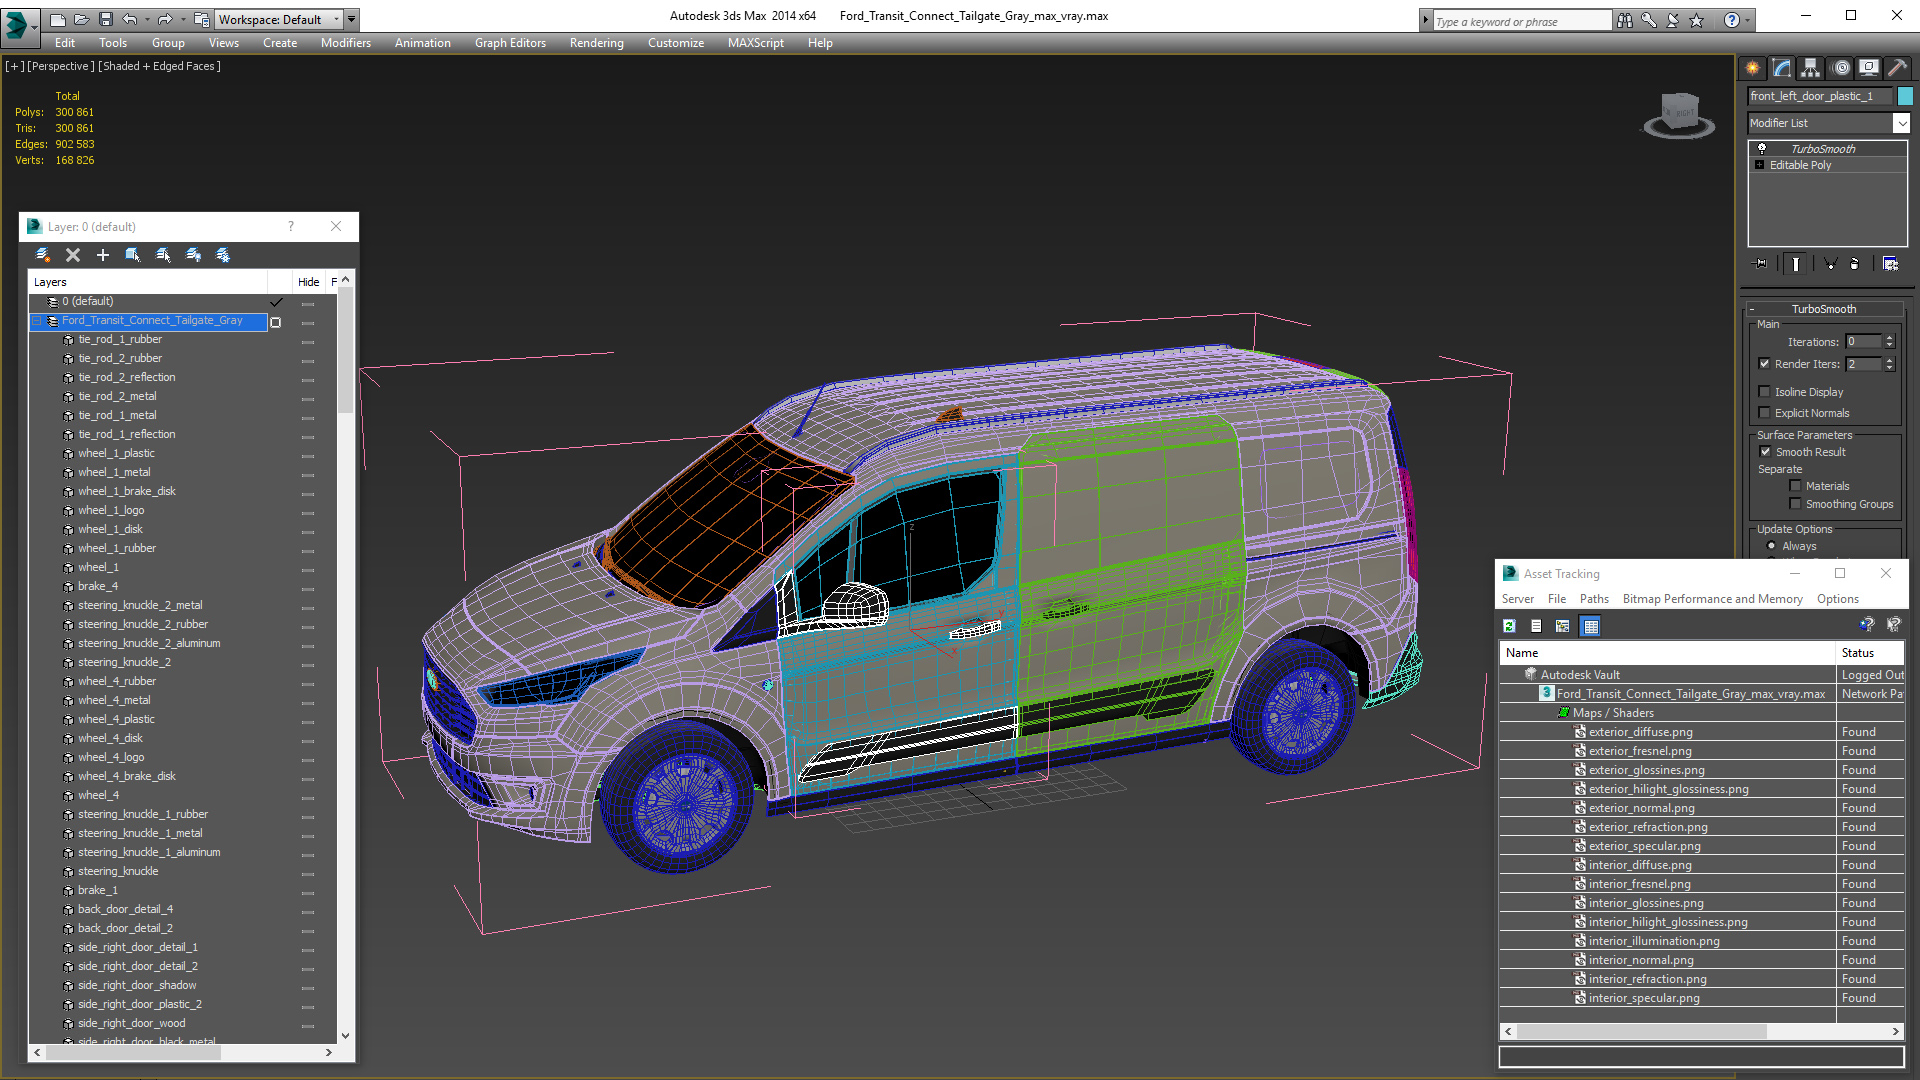Image resolution: width=1920 pixels, height=1080 pixels.
Task: Click the Undo arrow icon
Action: [130, 19]
